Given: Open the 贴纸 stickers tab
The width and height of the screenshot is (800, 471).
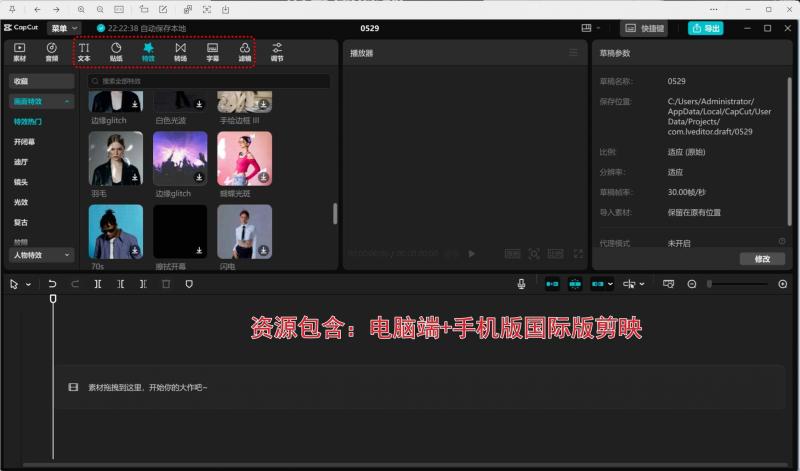Looking at the screenshot, I should coord(116,52).
